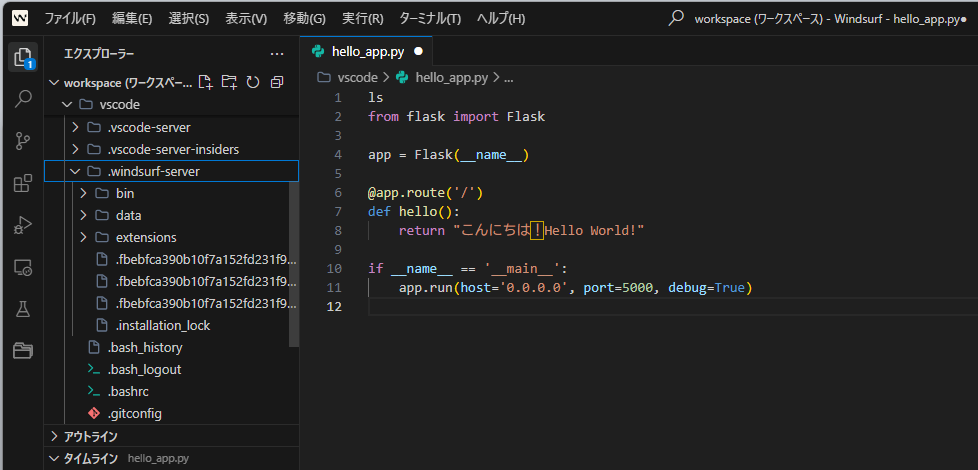The height and width of the screenshot is (470, 978).
Task: Click the .bash_logout shell file icon
Action: pyautogui.click(x=94, y=369)
